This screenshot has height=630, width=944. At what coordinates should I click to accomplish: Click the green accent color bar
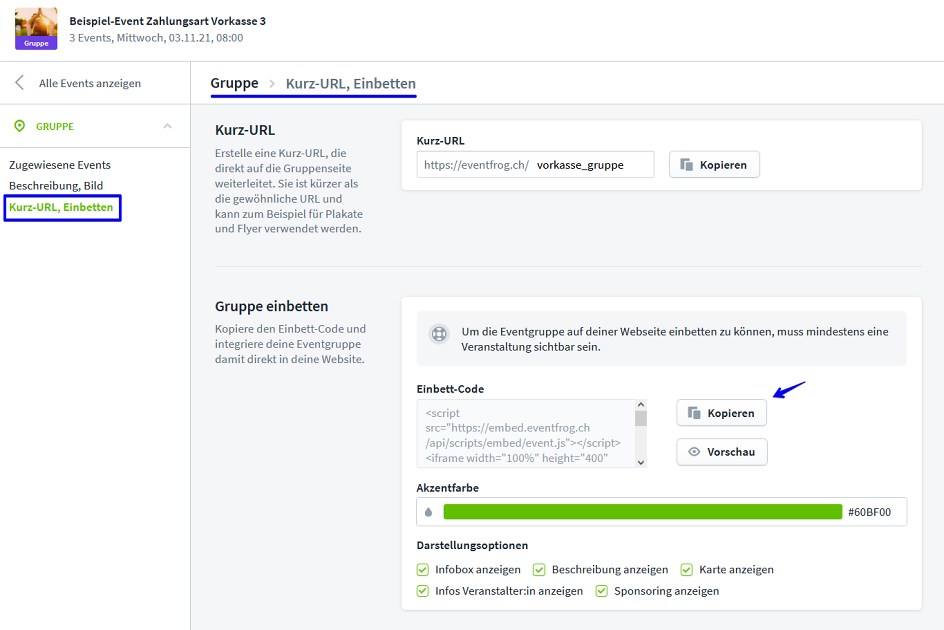(642, 512)
